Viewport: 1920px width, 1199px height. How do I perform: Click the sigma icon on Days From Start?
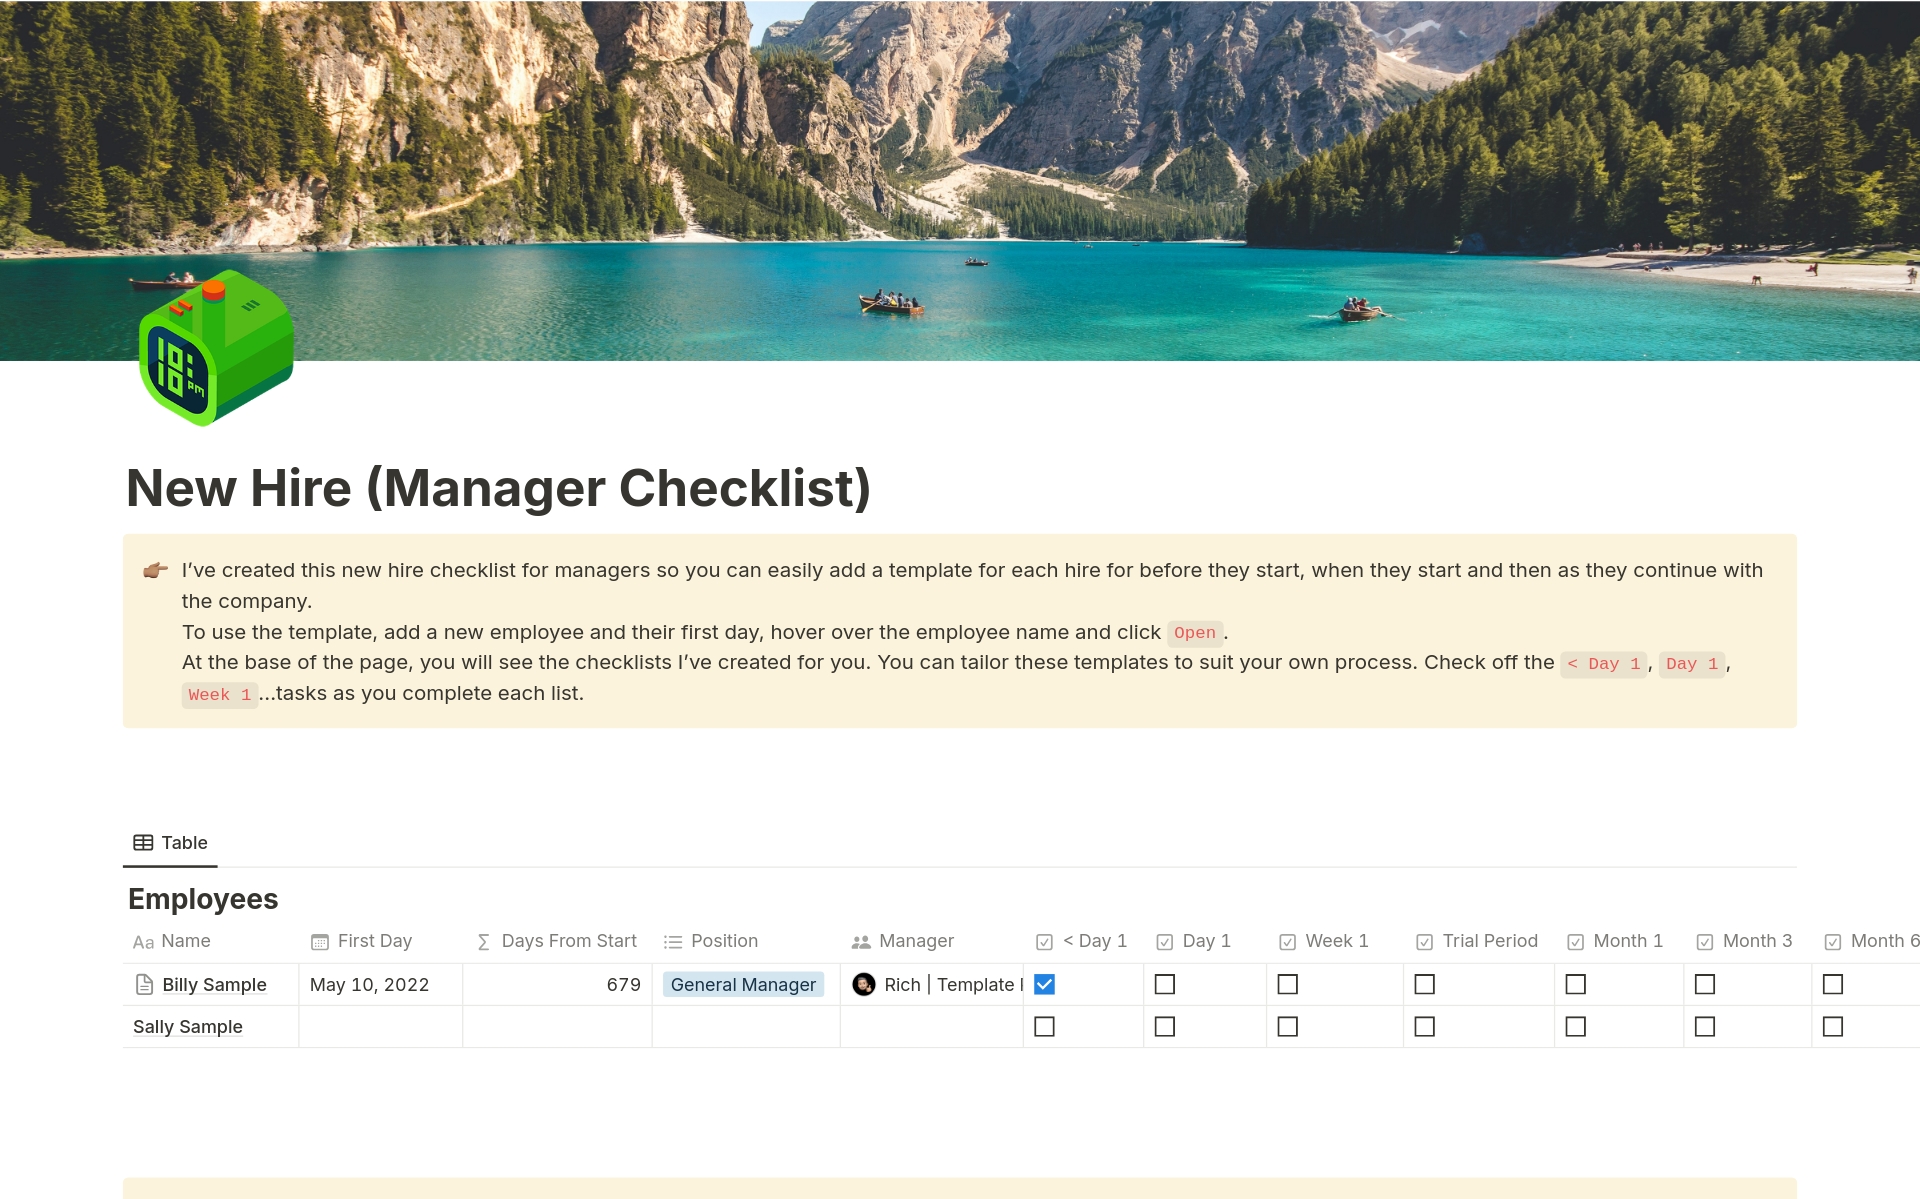point(483,942)
